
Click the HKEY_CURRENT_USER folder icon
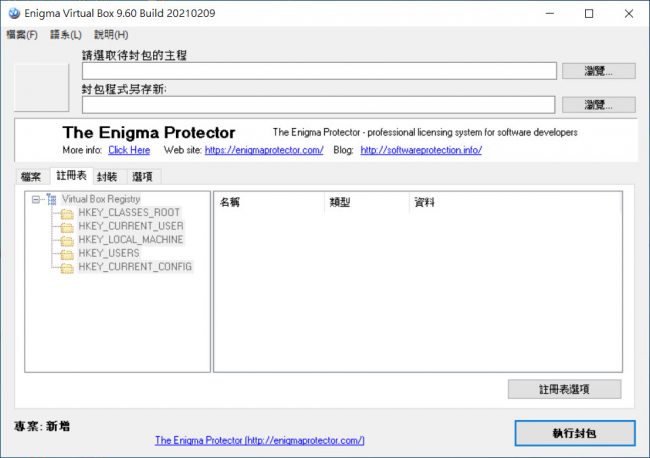[x=67, y=227]
